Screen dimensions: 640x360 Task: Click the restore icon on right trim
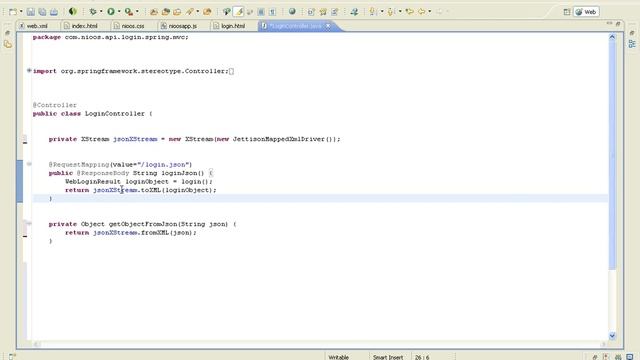click(632, 33)
